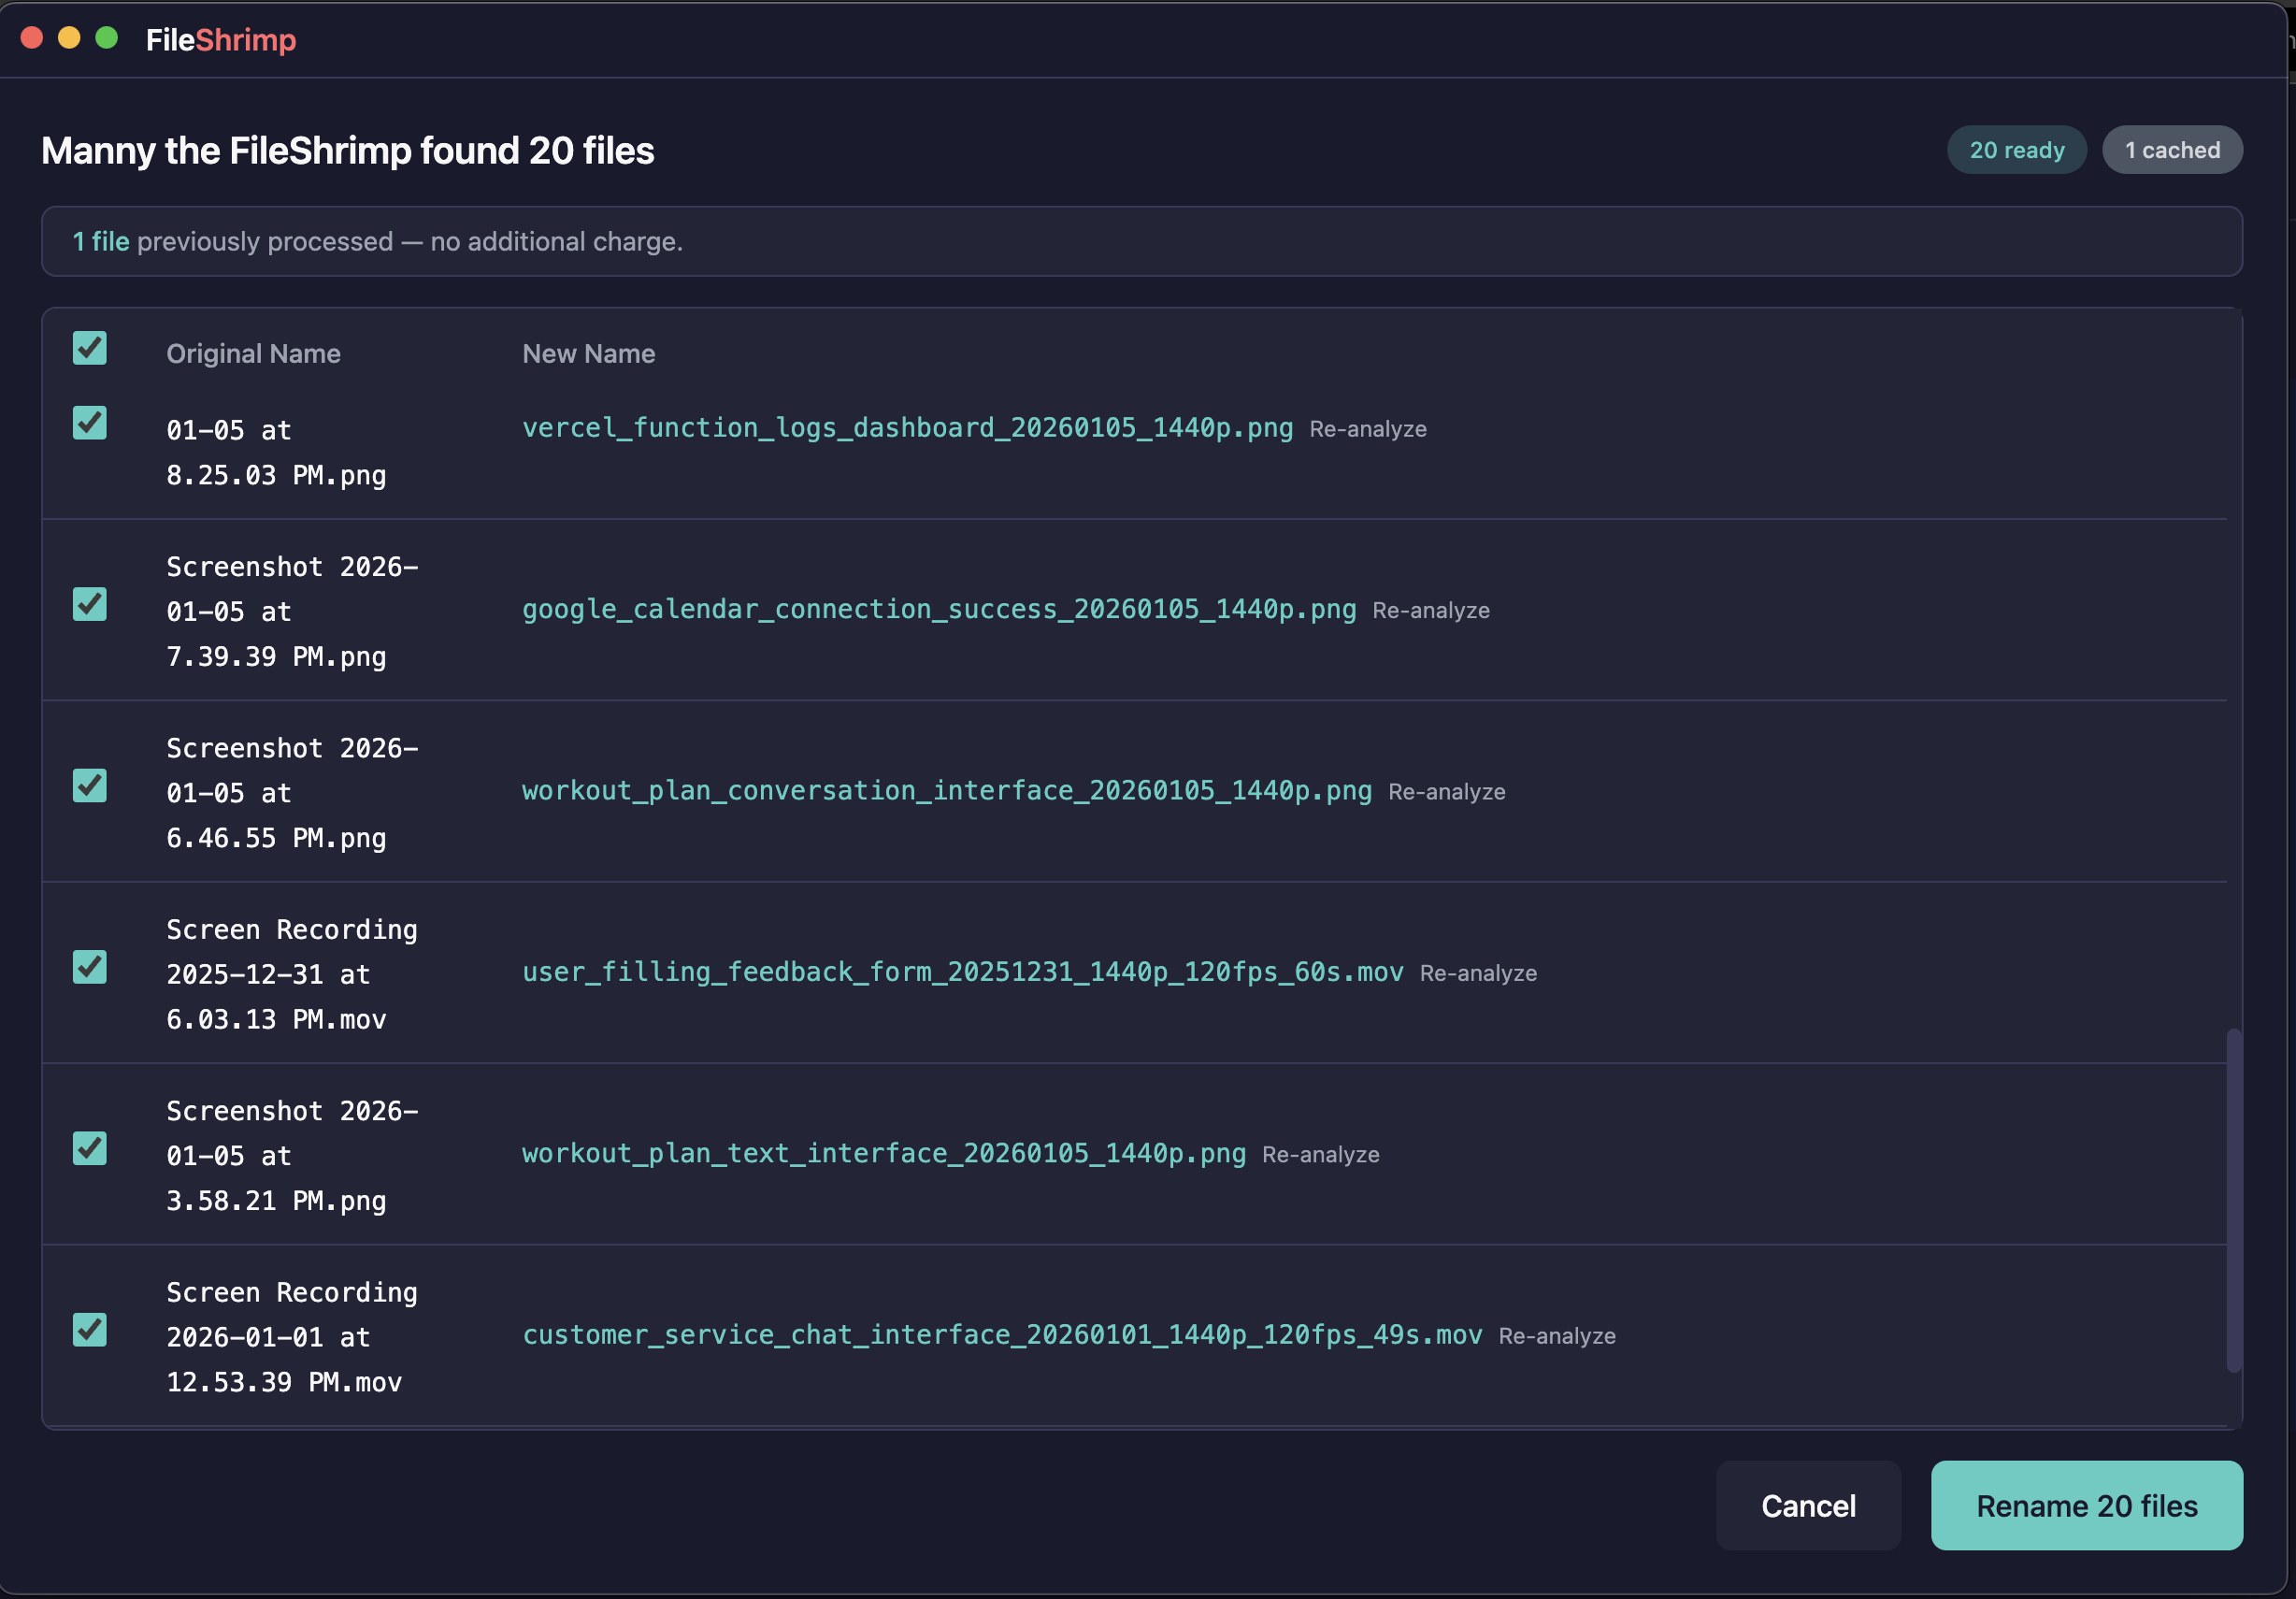Re-analyze user_filling_feedback_form recording
This screenshot has height=1599, width=2296.
click(1477, 974)
